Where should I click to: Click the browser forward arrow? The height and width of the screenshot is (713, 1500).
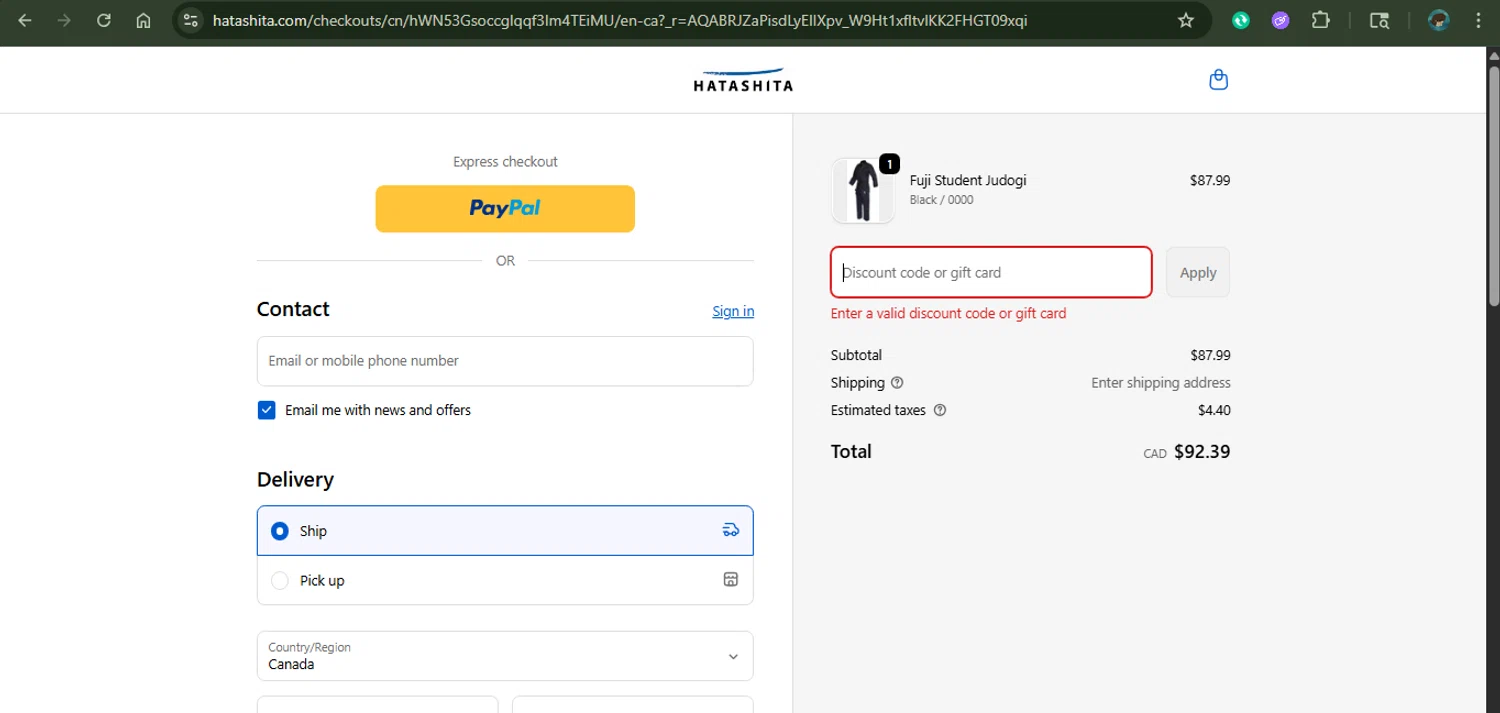pyautogui.click(x=64, y=20)
